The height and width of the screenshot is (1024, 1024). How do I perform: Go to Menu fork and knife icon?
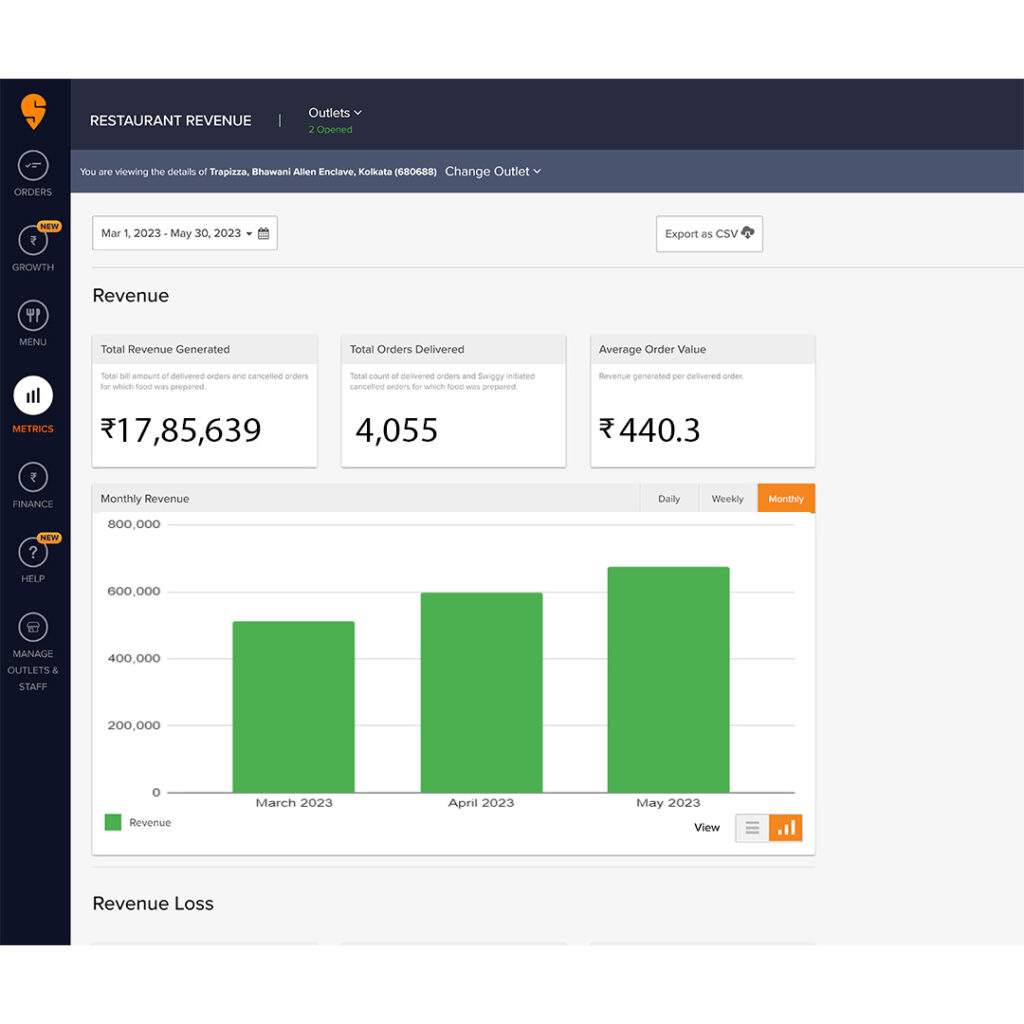[33, 316]
